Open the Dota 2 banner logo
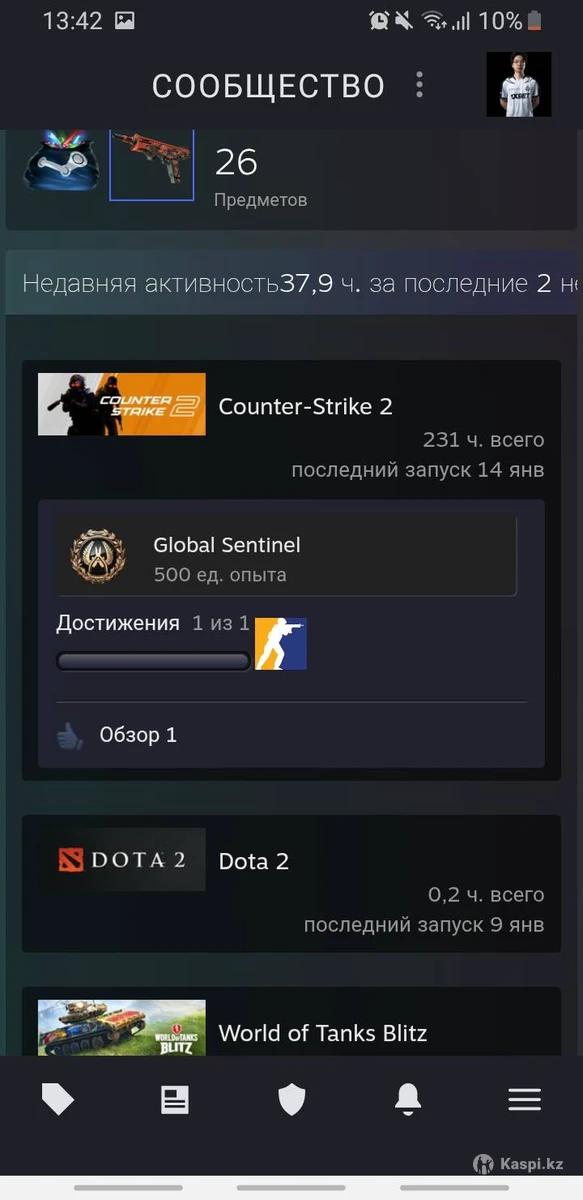The width and height of the screenshot is (583, 1200). tap(122, 860)
